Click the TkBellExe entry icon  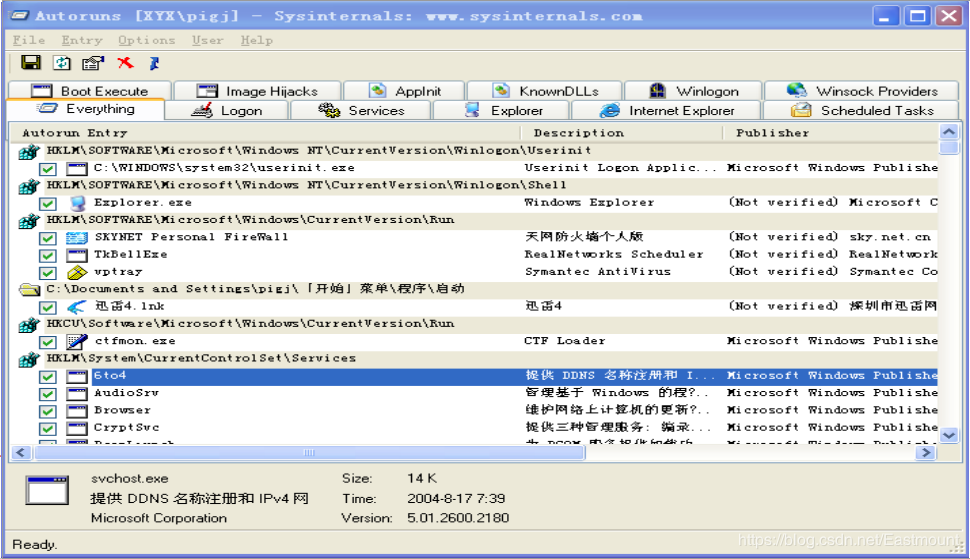pos(77,255)
